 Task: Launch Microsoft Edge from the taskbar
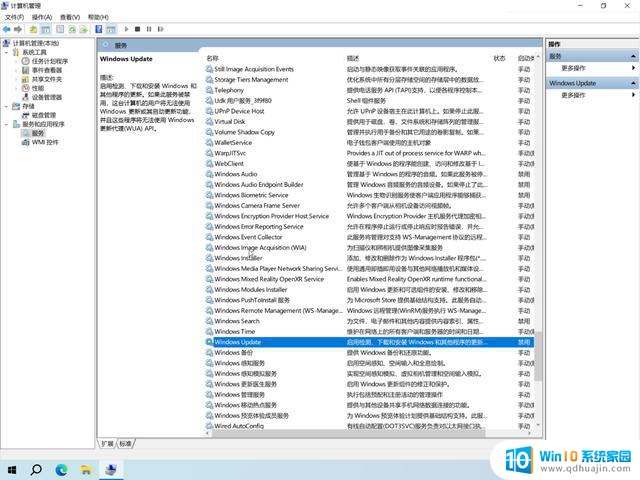tap(61, 470)
